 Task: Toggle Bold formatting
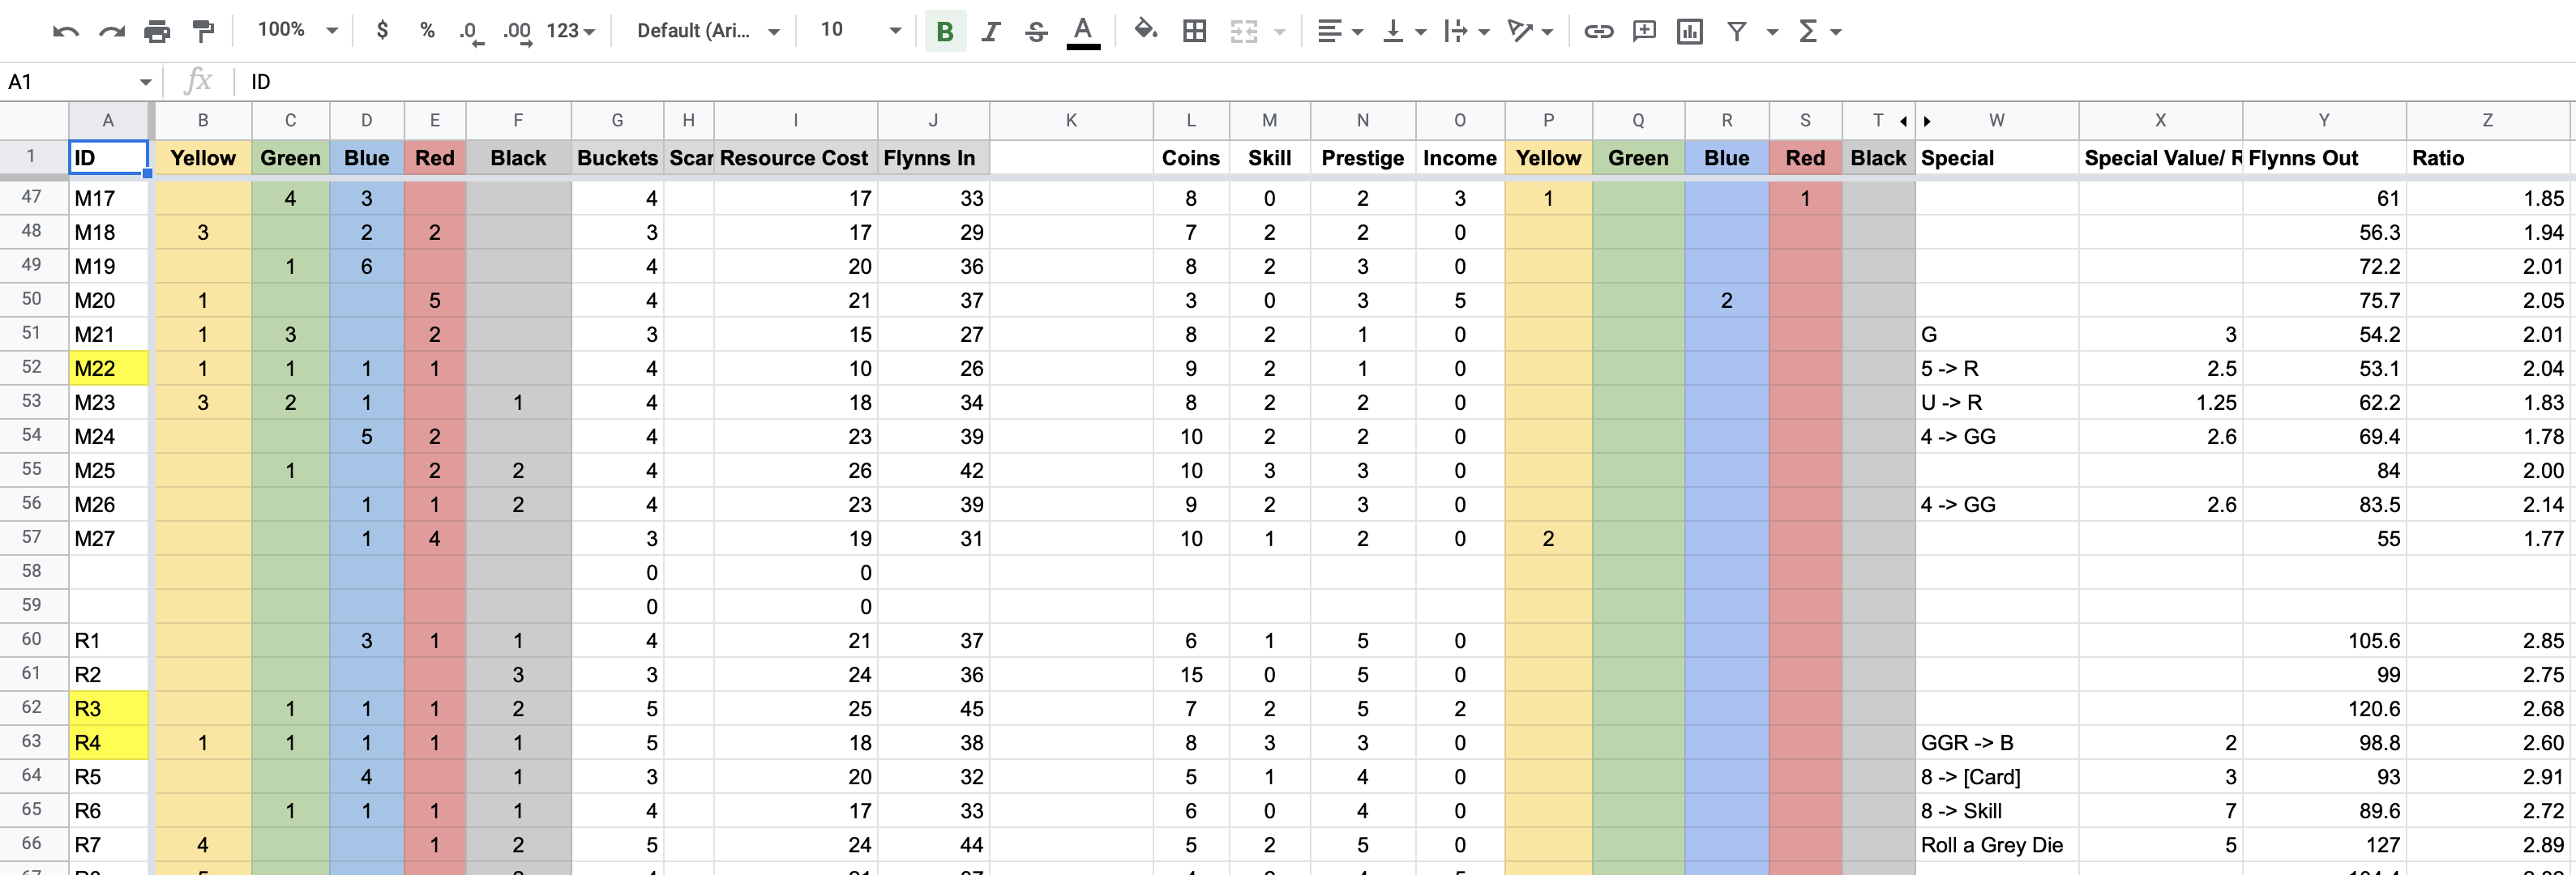pyautogui.click(x=944, y=31)
